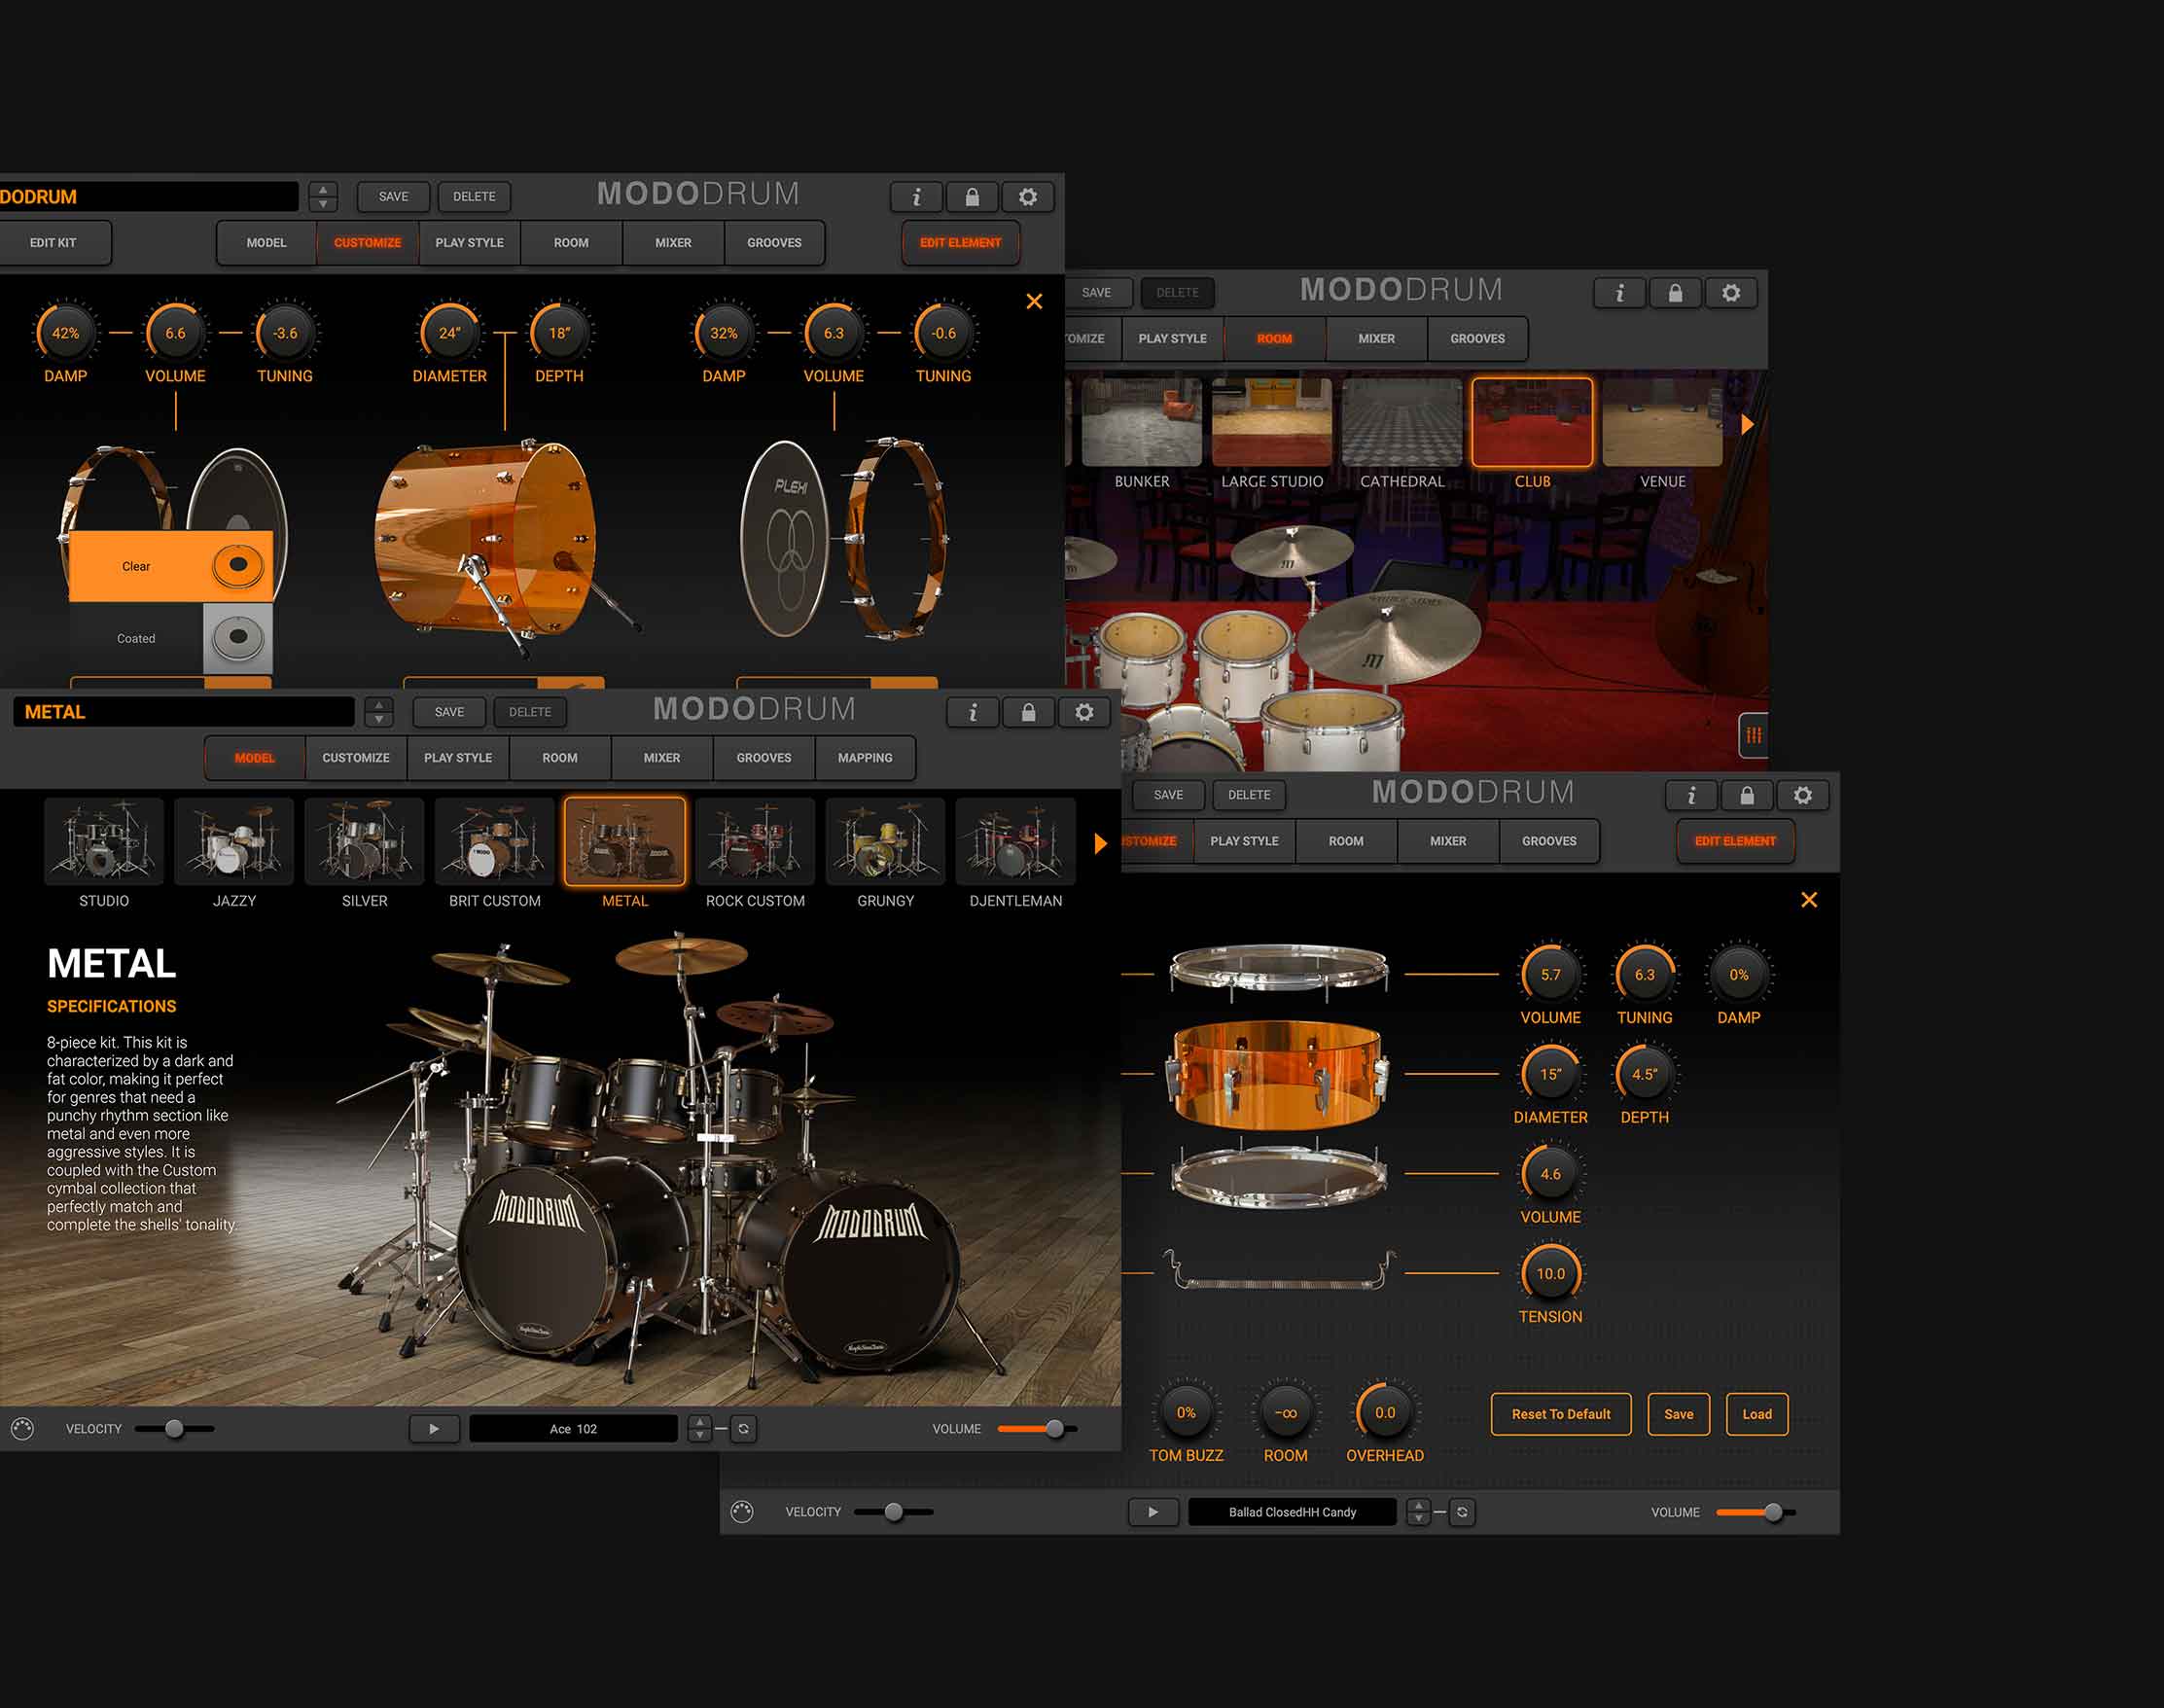Open info icon in METAL window

pos(972,712)
